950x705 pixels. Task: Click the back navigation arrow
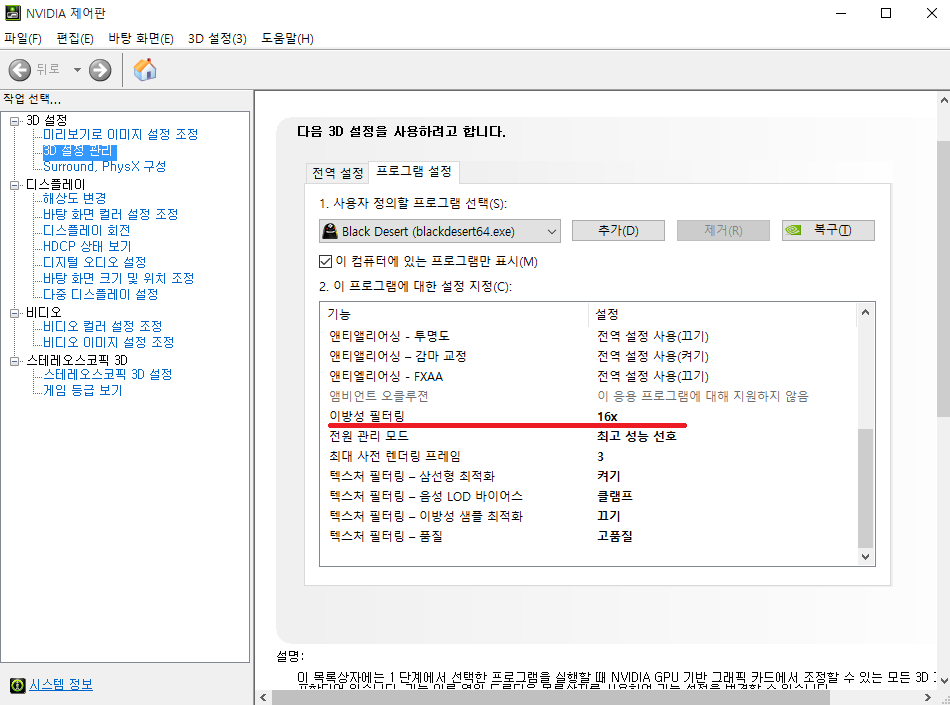[x=19, y=70]
